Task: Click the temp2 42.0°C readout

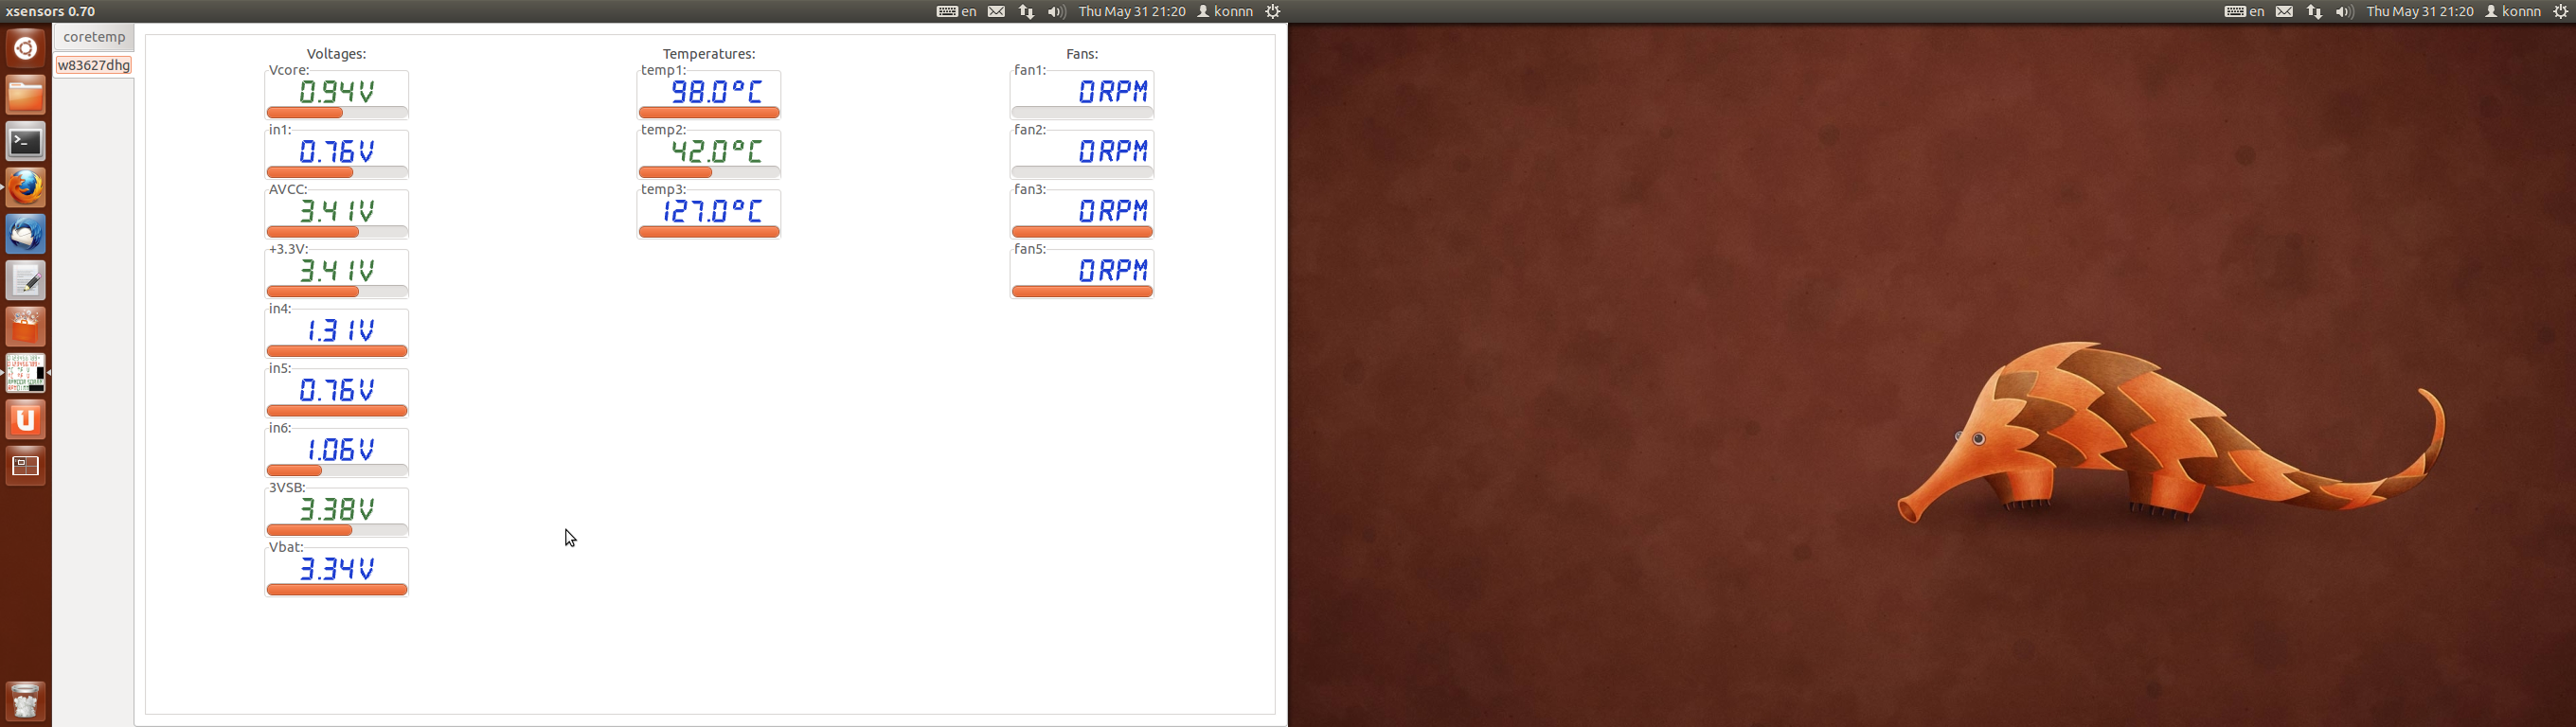Action: point(709,151)
